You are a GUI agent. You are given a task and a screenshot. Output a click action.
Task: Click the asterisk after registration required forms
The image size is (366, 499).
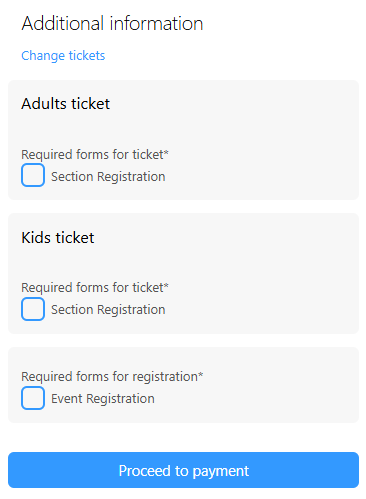[201, 374]
